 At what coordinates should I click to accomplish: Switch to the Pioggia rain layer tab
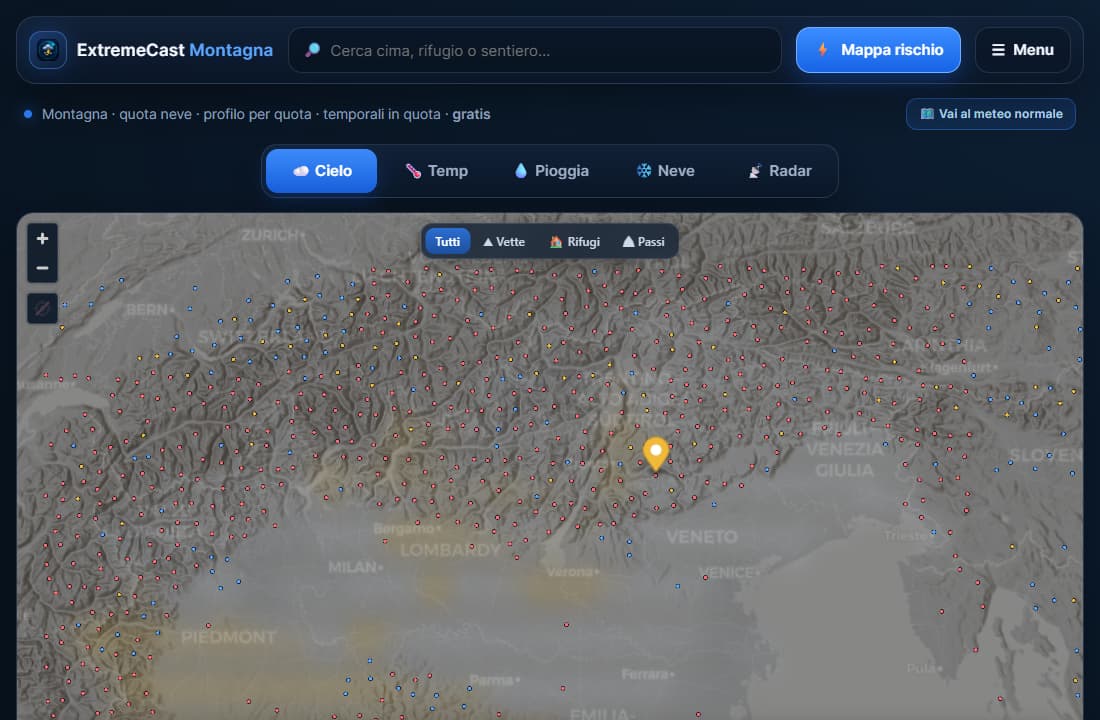point(551,171)
